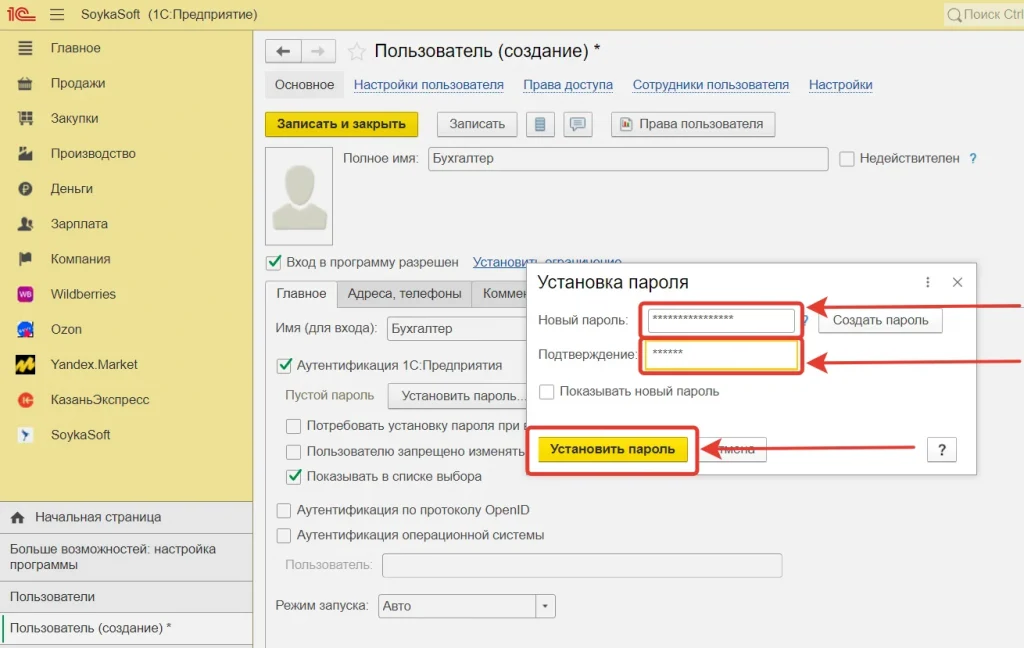Open Yandex.Market section in sidebar
1024x648 pixels.
click(x=94, y=364)
